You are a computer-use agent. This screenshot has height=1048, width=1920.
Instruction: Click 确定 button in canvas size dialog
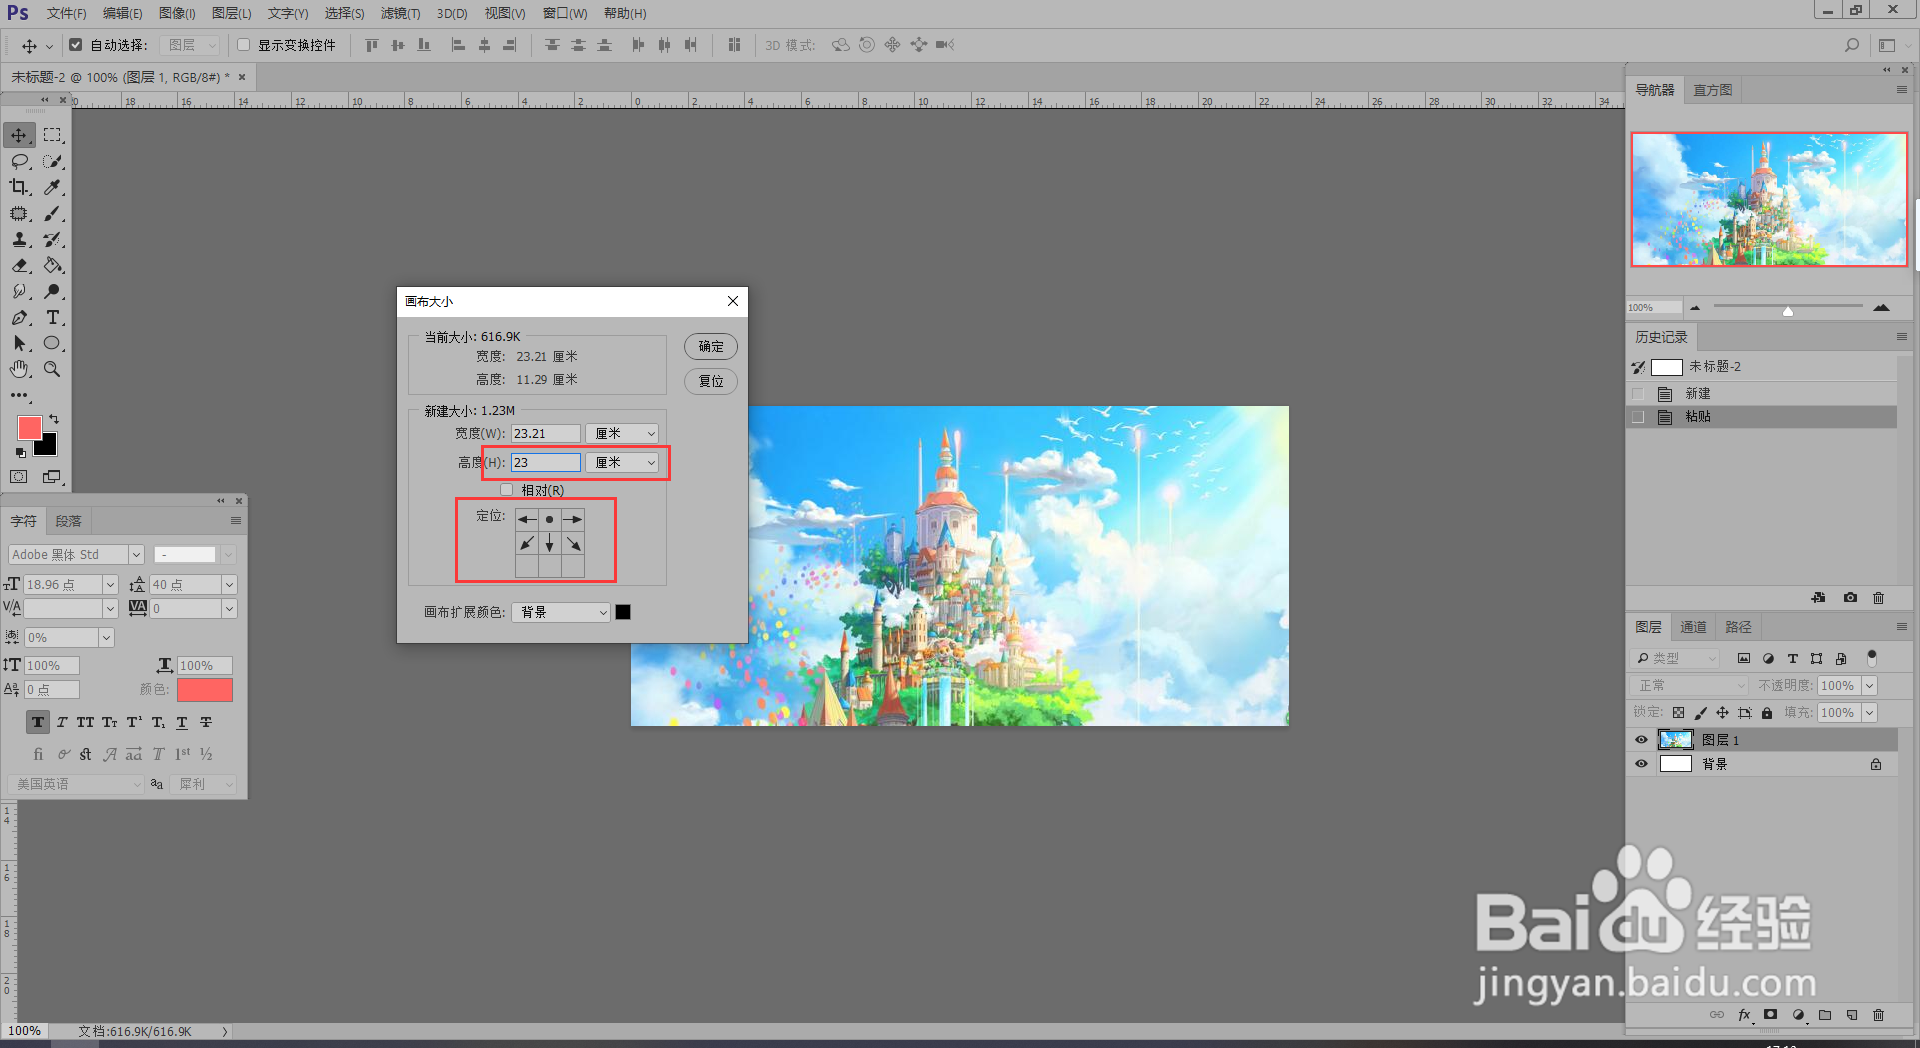click(x=711, y=346)
